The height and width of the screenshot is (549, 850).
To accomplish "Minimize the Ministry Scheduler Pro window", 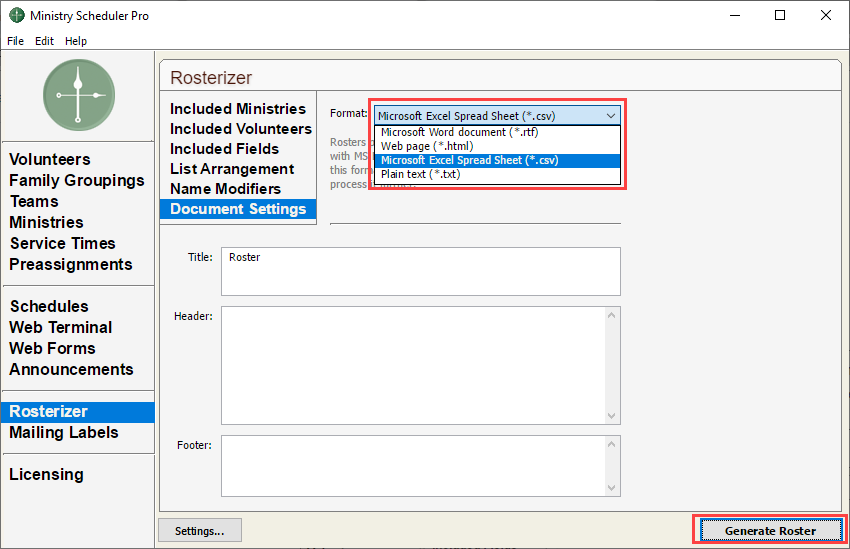I will tap(735, 15).
